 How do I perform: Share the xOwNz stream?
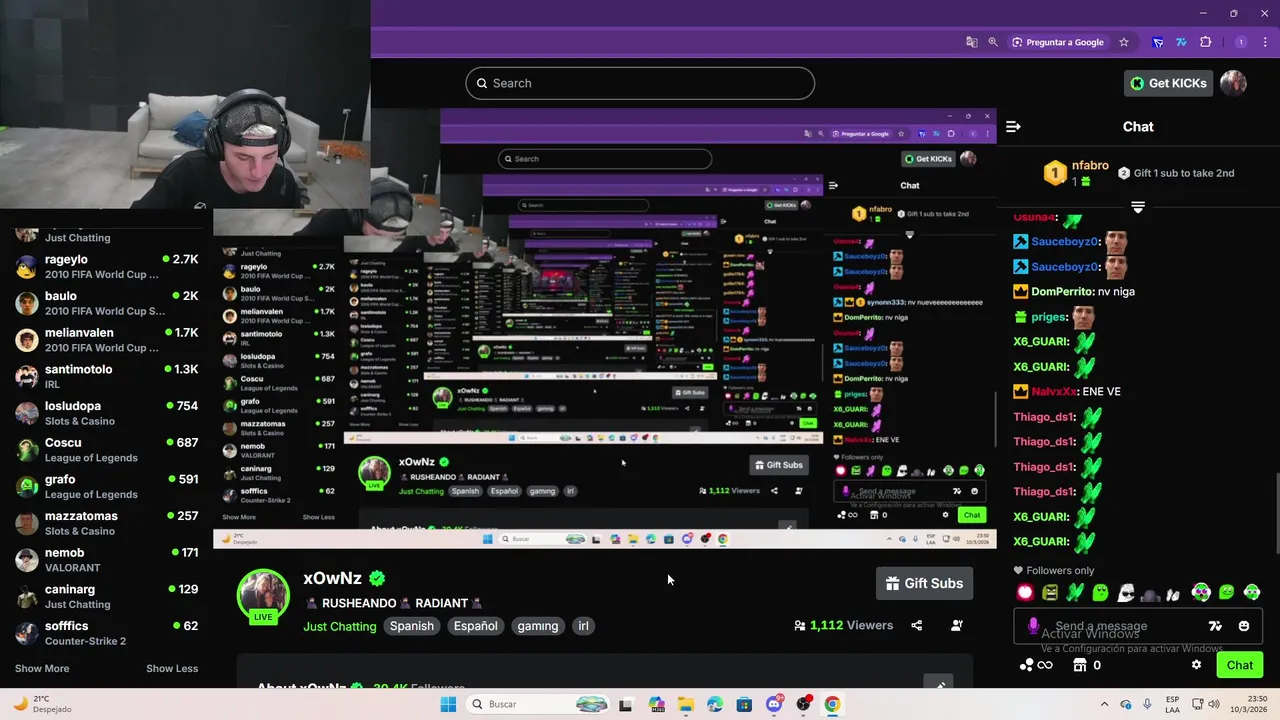point(916,626)
